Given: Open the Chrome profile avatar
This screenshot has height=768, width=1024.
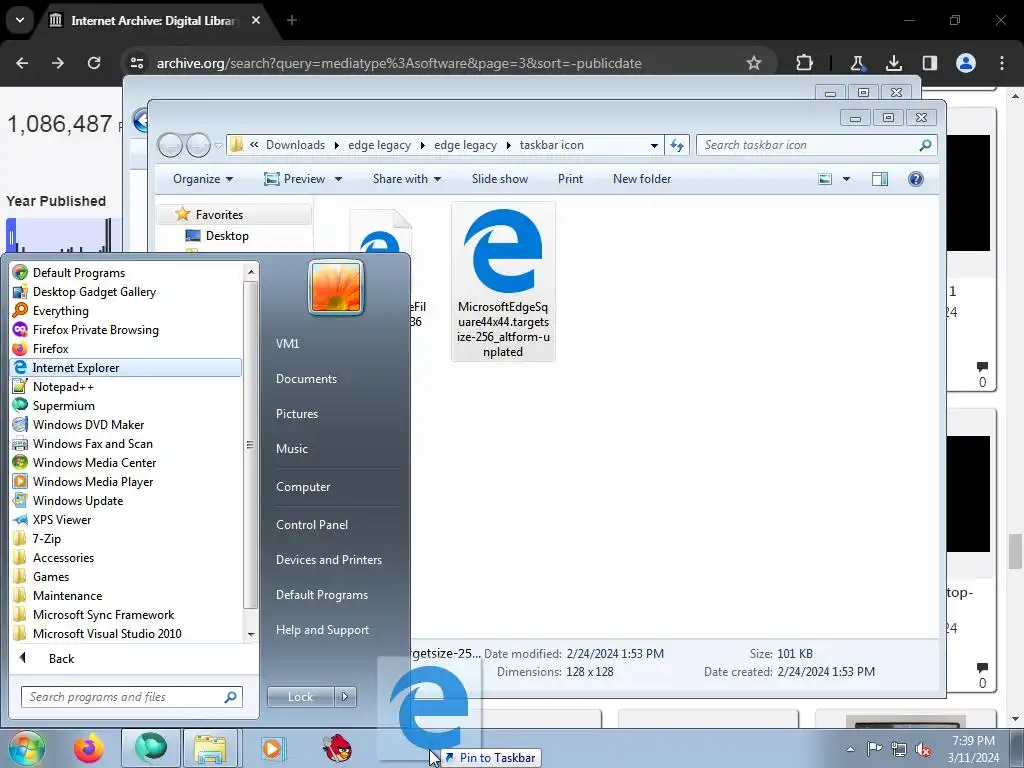Looking at the screenshot, I should [966, 63].
